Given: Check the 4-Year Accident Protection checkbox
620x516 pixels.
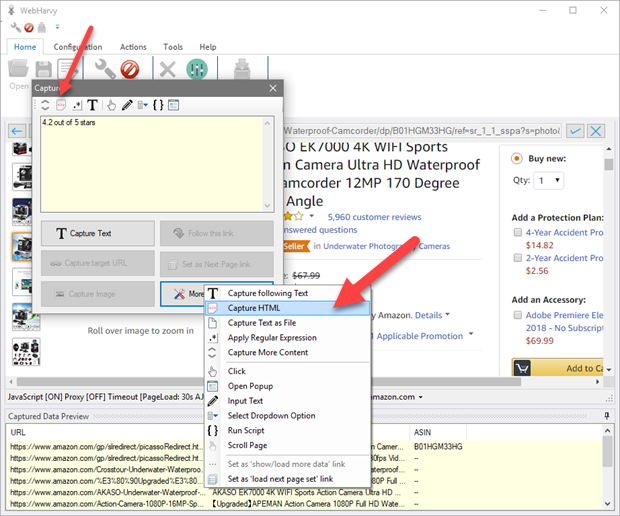Looking at the screenshot, I should click(x=517, y=234).
